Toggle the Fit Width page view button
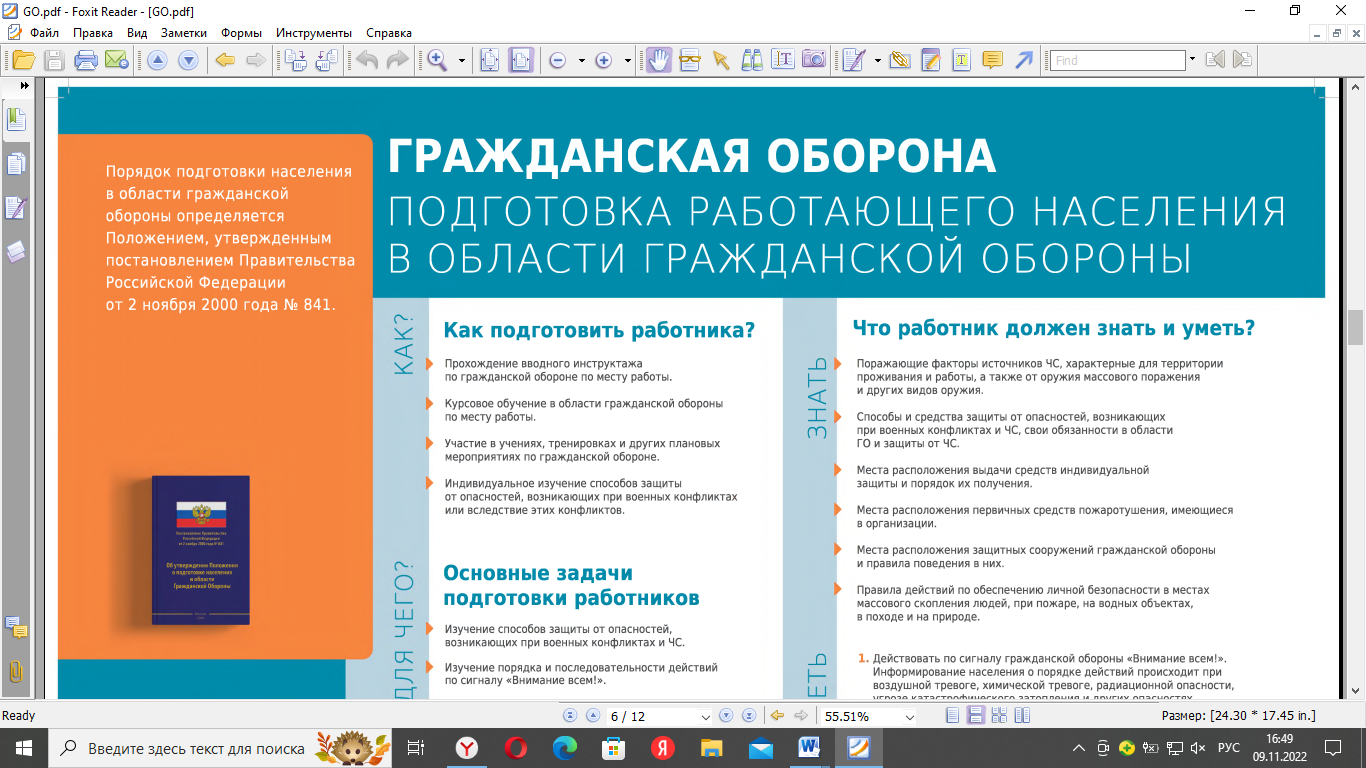The height and width of the screenshot is (768, 1366). tap(521, 60)
